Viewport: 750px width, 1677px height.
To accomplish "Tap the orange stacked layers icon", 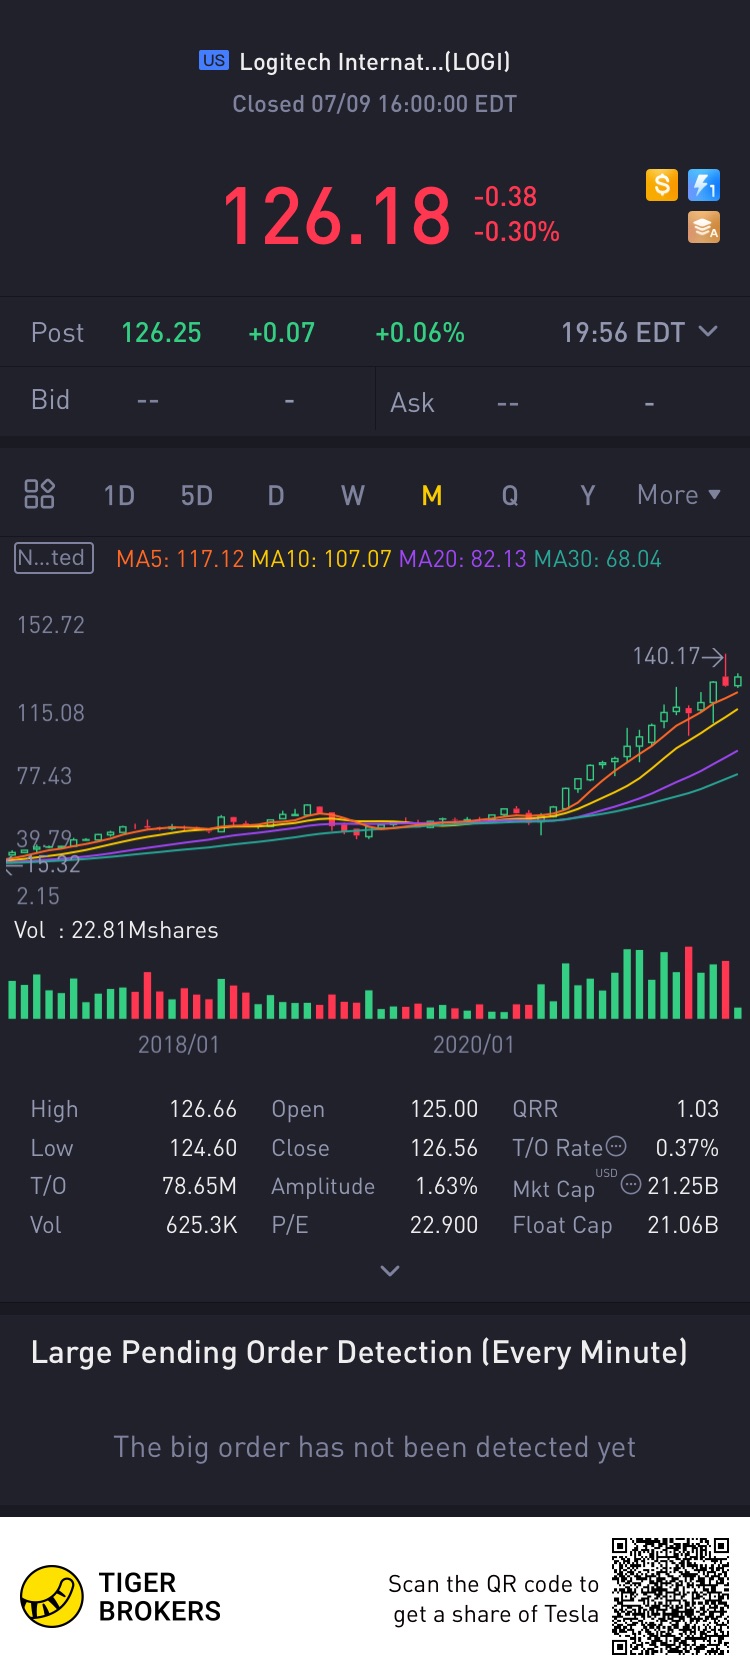I will point(704,227).
